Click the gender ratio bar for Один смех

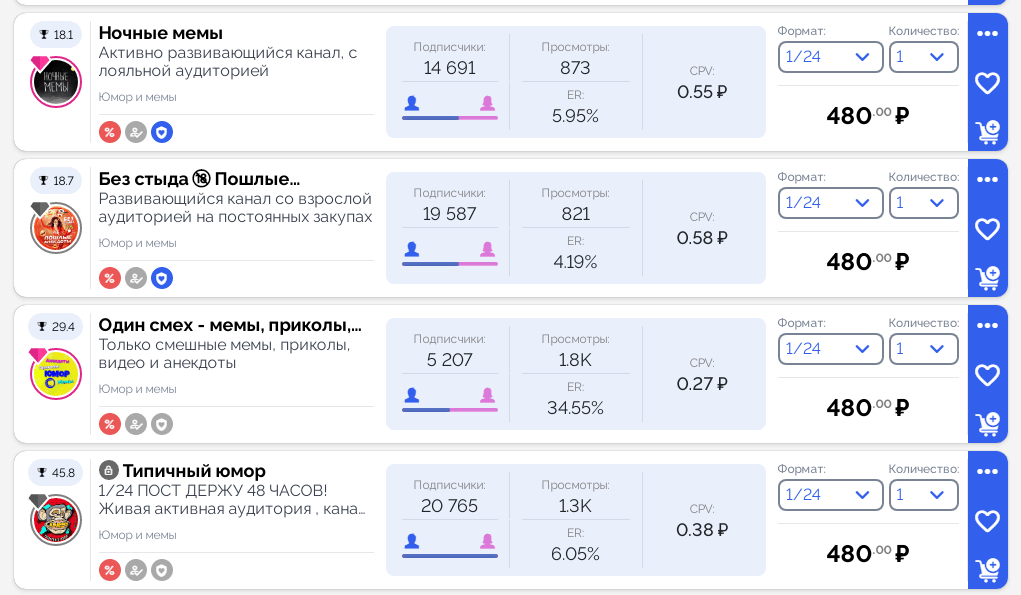coord(449,409)
